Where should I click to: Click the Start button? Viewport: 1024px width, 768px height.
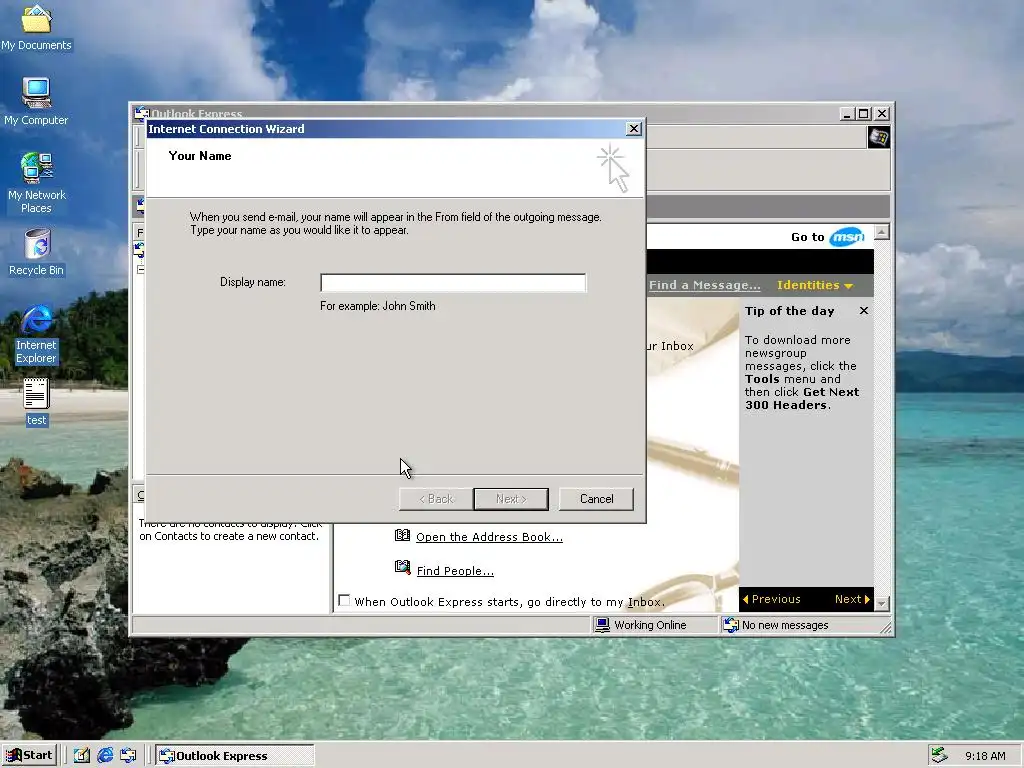click(29, 756)
